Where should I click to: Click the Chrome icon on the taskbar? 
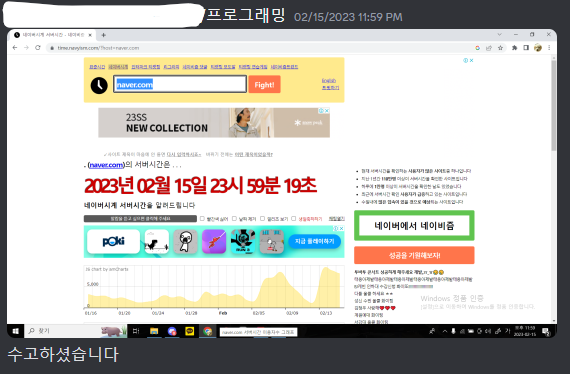[x=208, y=331]
